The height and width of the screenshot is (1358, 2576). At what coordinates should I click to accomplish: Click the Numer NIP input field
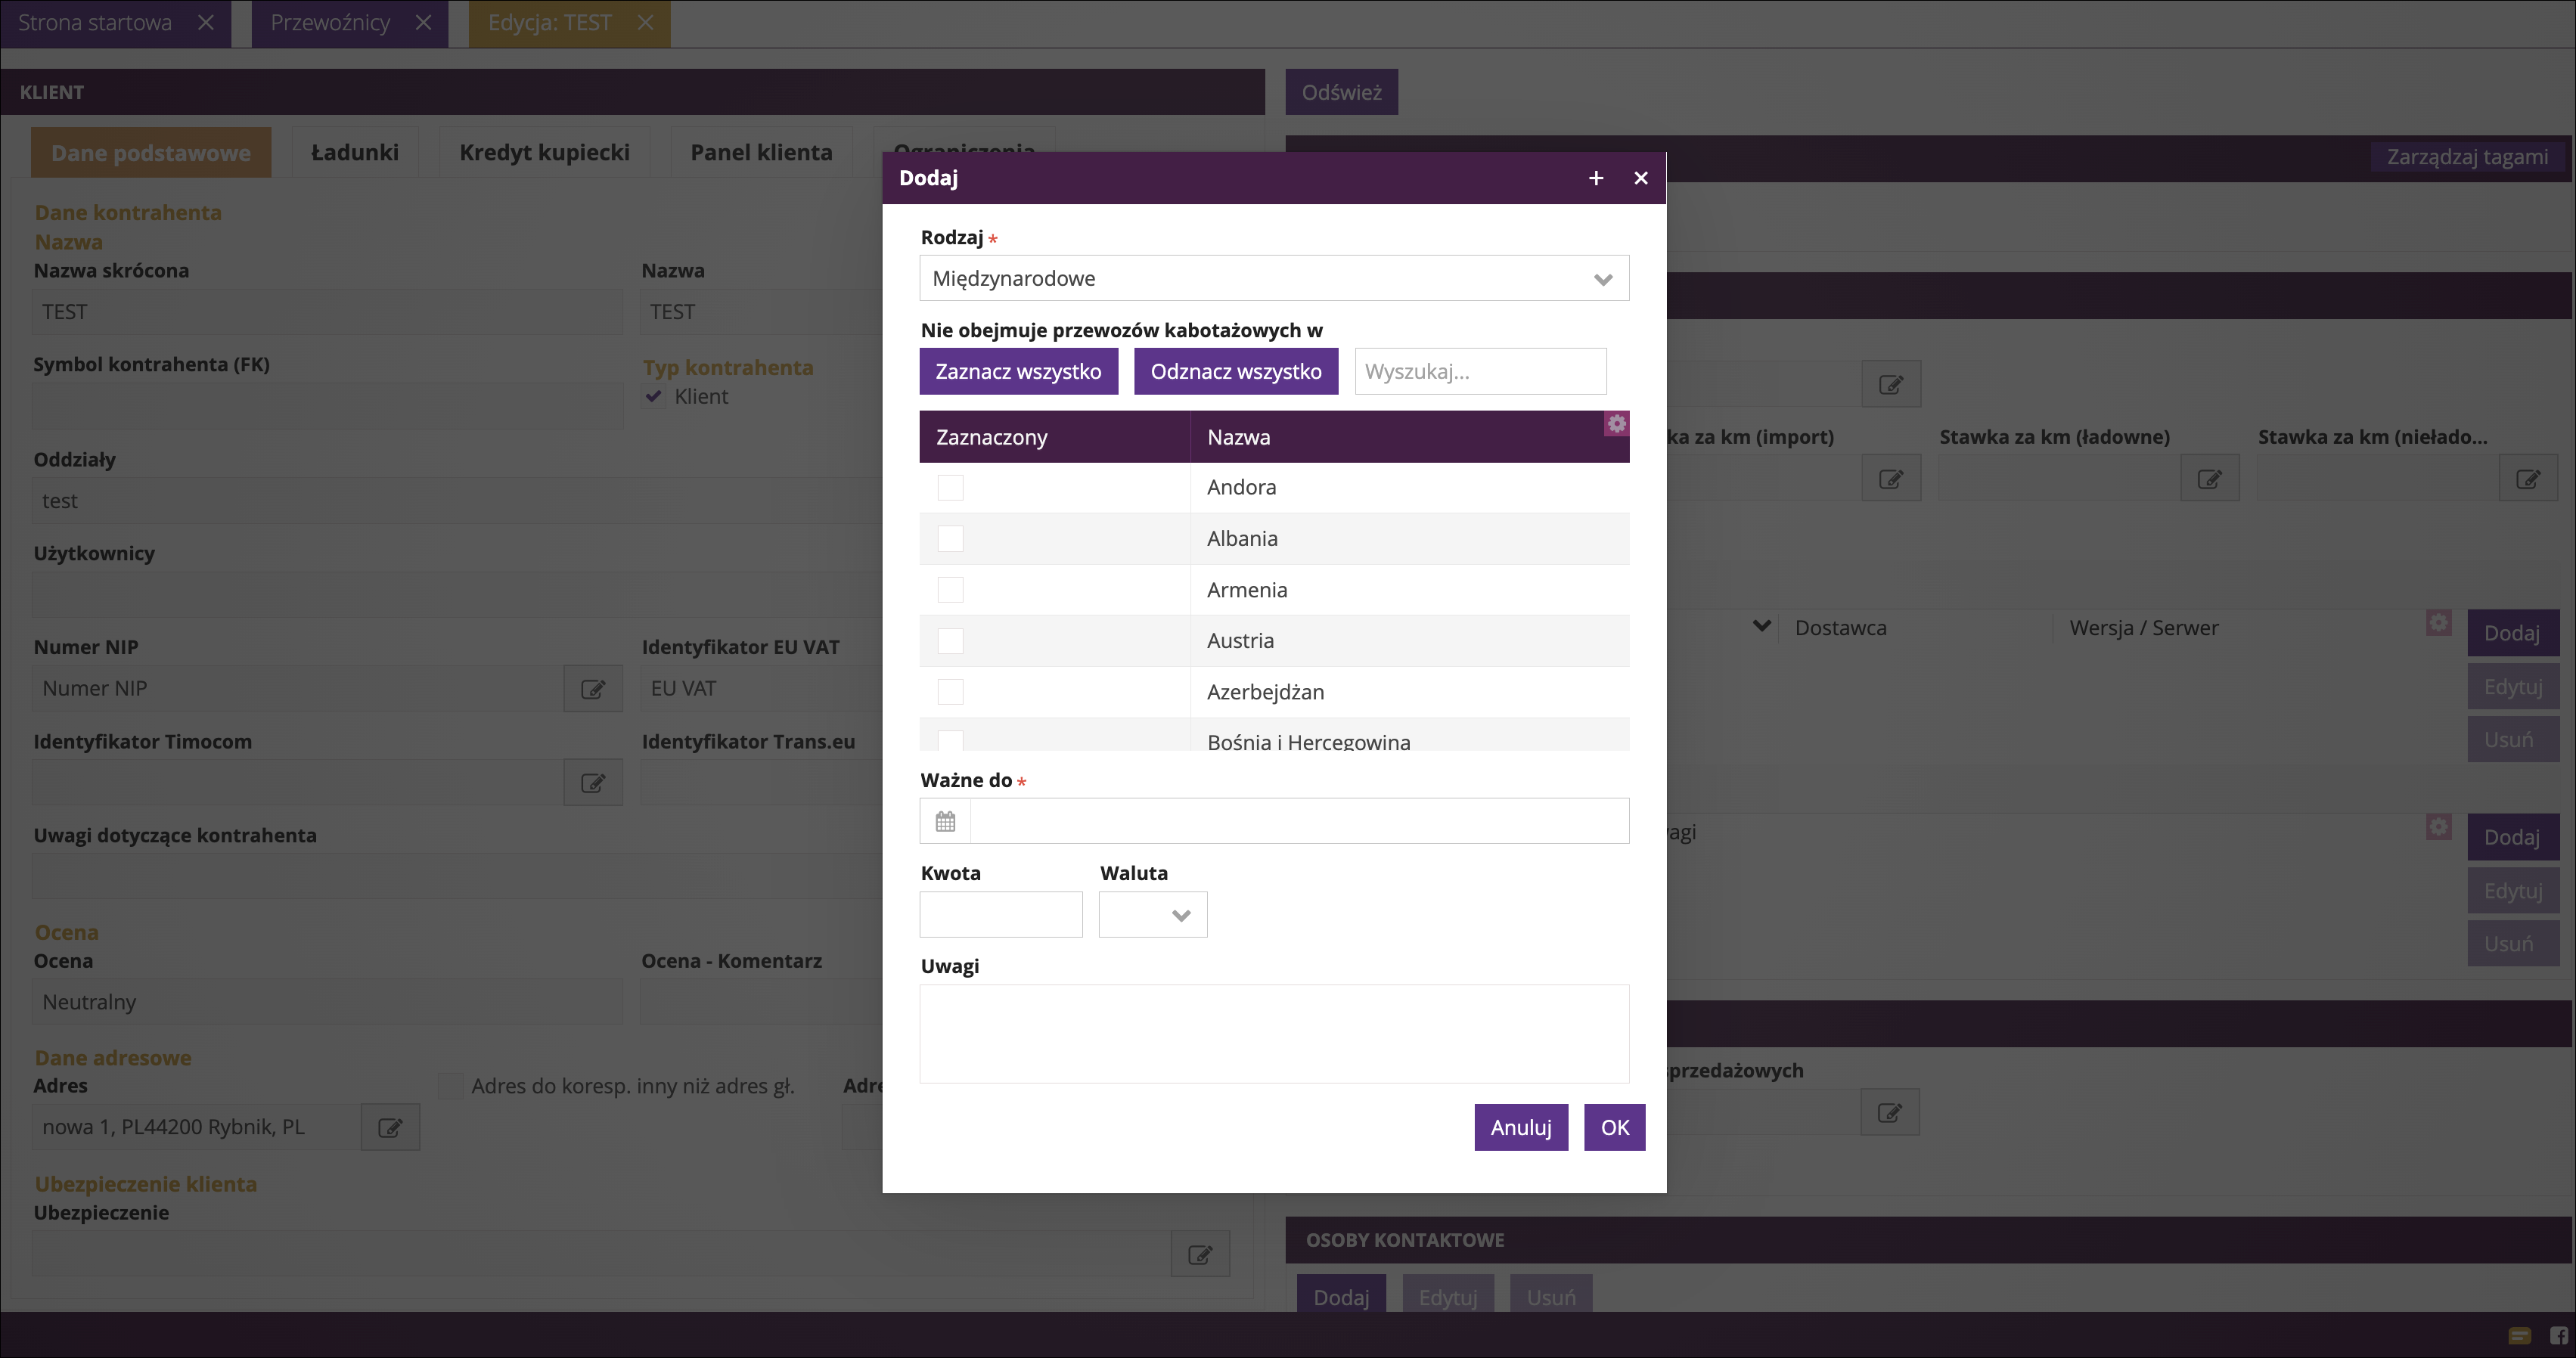pos(298,689)
